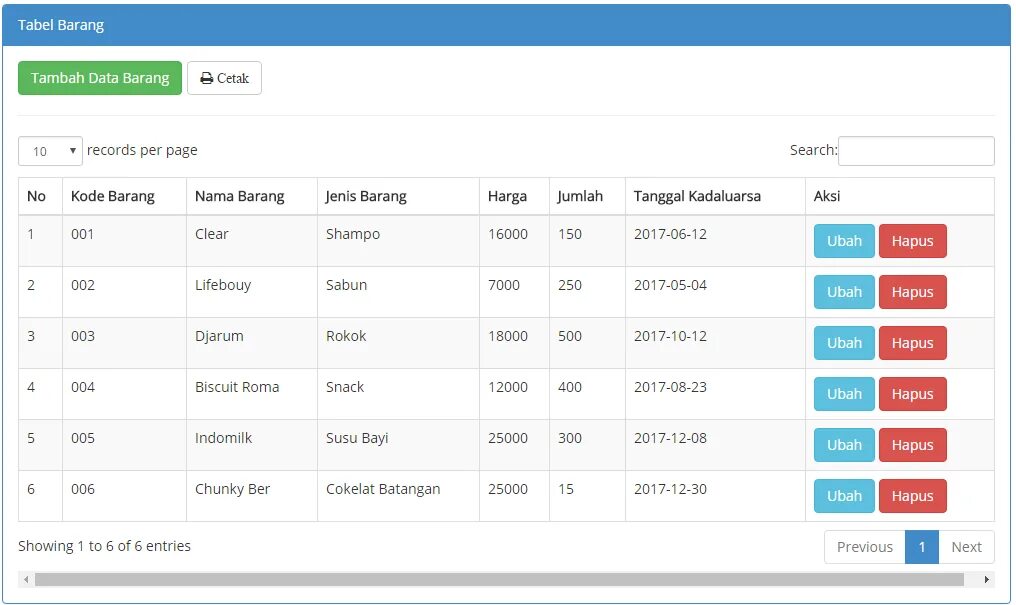Go to the Previous page

point(864,547)
